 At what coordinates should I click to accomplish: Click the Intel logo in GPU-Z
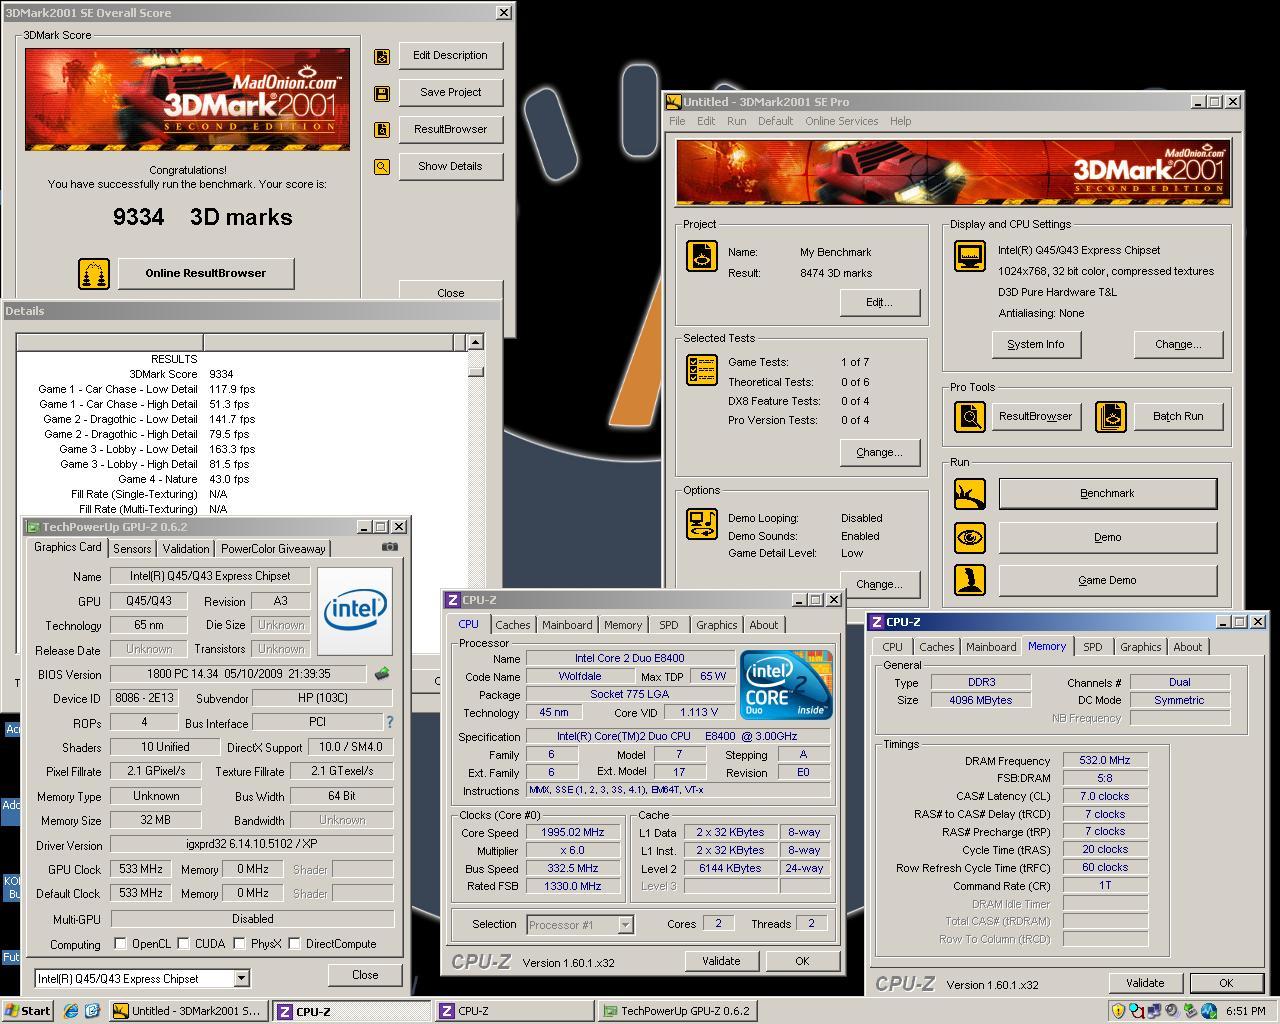click(355, 612)
